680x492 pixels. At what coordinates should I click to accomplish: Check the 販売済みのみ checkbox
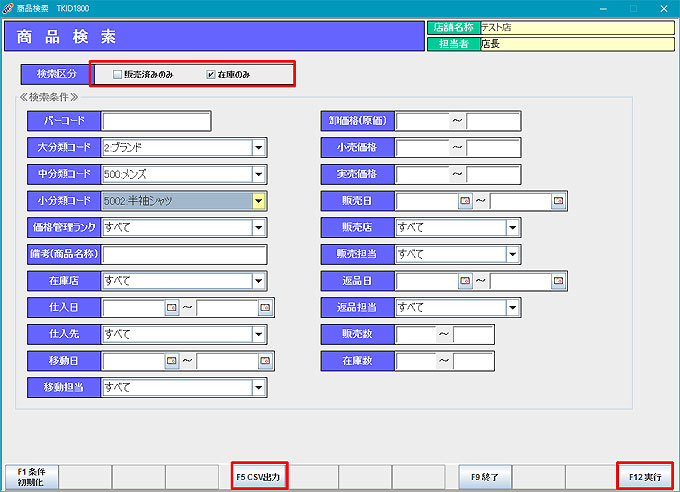pos(117,75)
